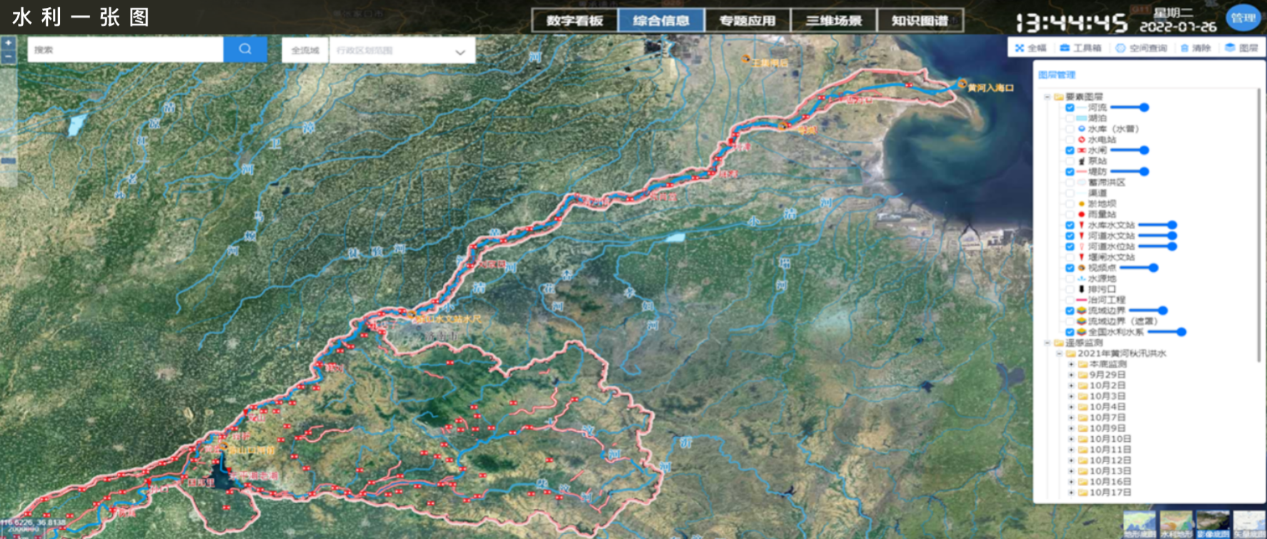Expand the 10月10日 folder
Image resolution: width=1267 pixels, height=539 pixels.
1071,439
